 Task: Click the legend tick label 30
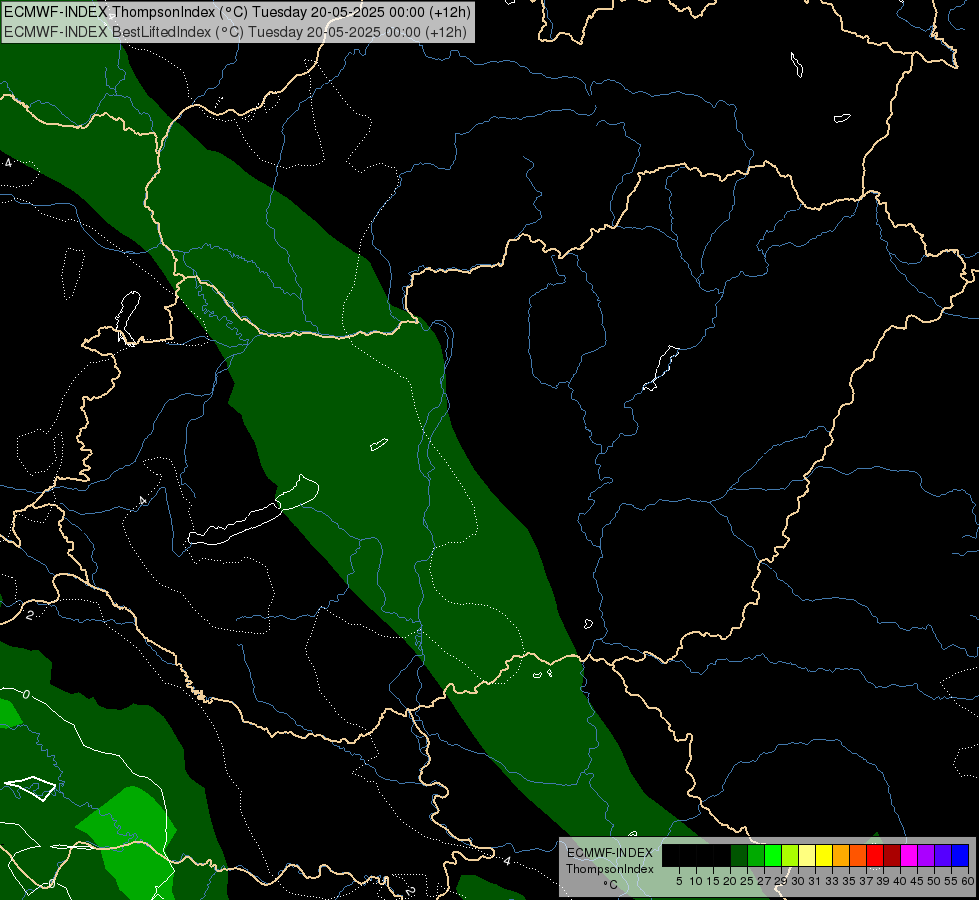pyautogui.click(x=798, y=881)
